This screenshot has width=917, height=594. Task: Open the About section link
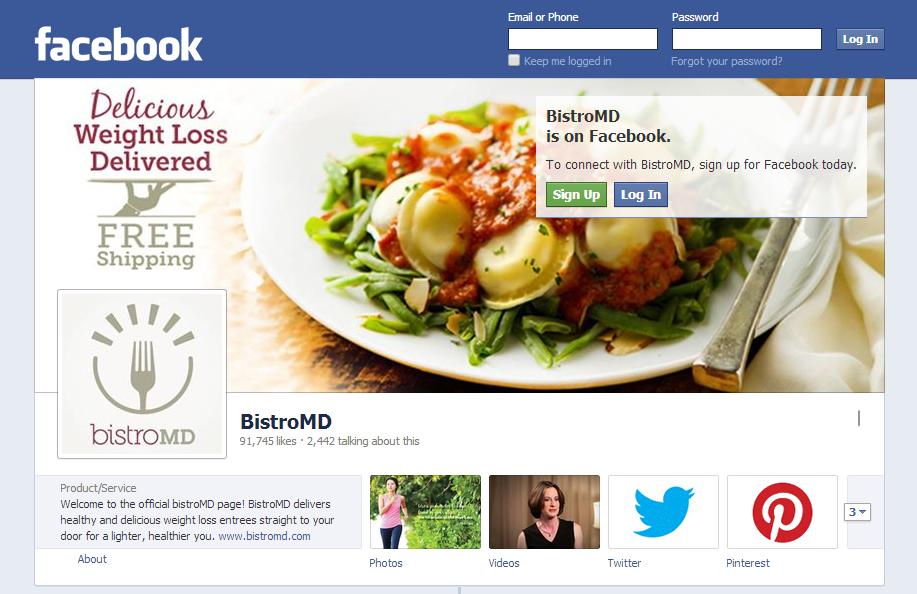(92, 559)
